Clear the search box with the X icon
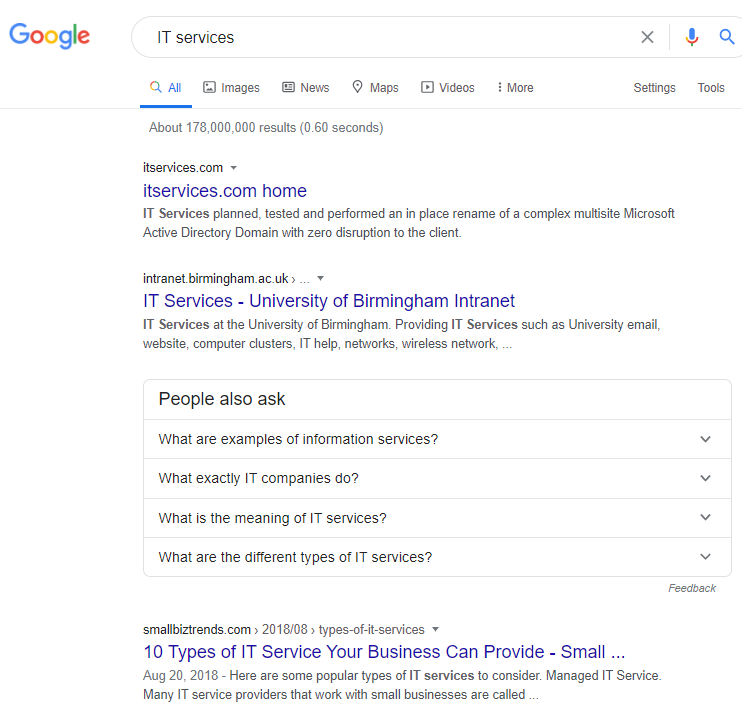This screenshot has height=707, width=747. 647,37
